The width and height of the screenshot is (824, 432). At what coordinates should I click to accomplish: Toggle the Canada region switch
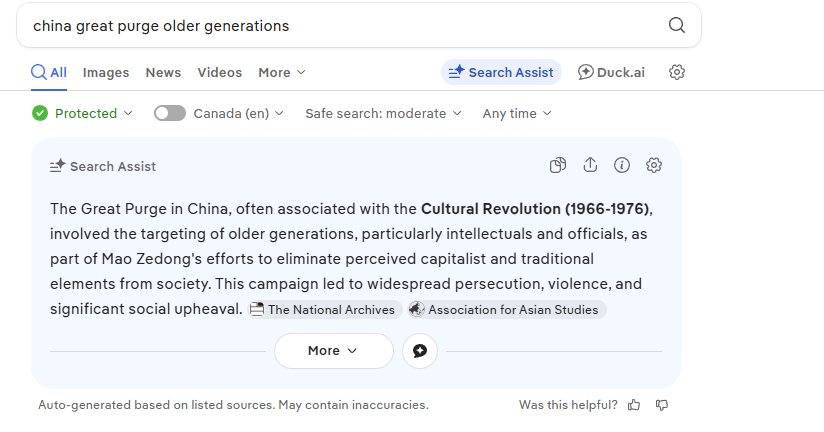click(170, 114)
